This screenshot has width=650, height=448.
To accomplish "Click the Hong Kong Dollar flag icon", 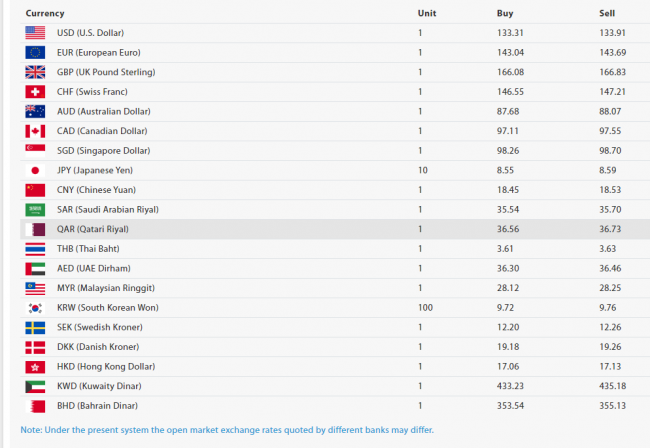I will [35, 367].
